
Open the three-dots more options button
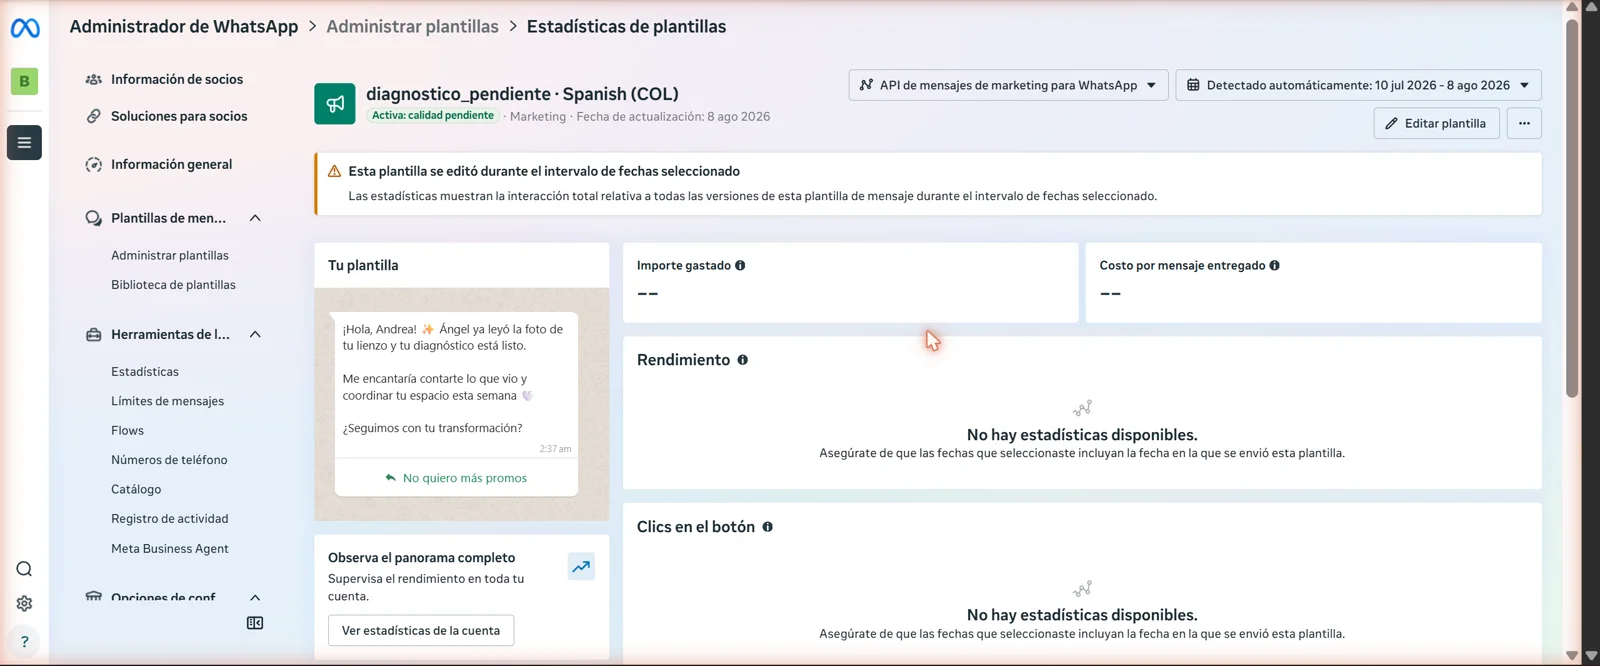(x=1524, y=123)
